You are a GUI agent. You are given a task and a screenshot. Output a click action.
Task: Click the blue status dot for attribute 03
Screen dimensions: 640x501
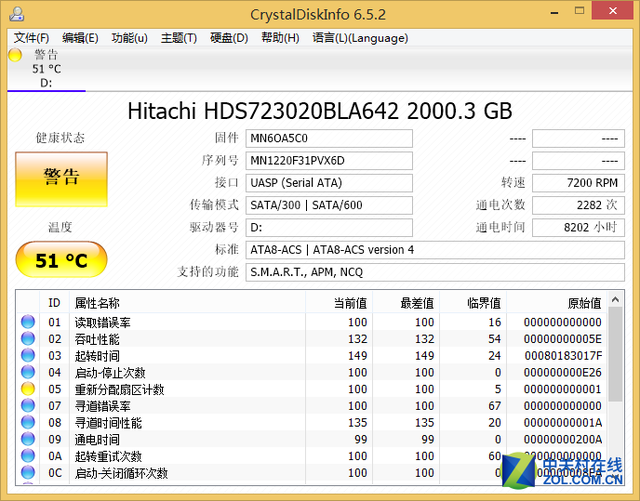point(28,355)
